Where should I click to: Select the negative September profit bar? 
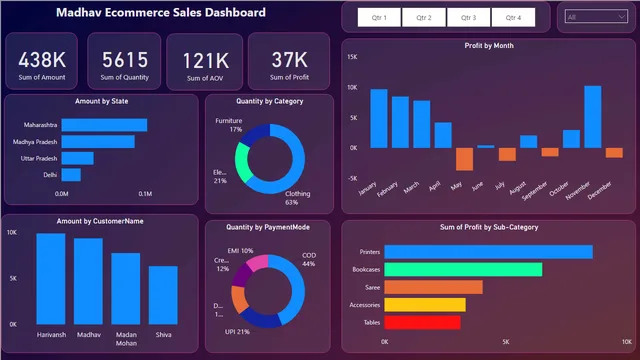click(550, 152)
